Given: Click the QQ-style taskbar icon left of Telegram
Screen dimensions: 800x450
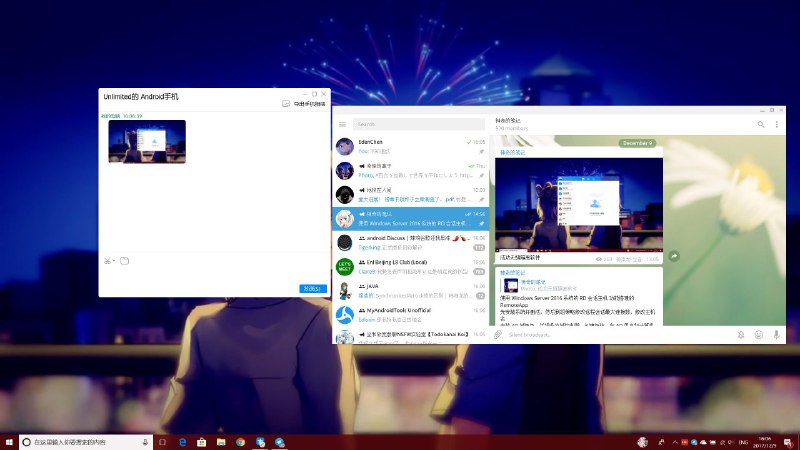Looking at the screenshot, I should tap(260, 442).
